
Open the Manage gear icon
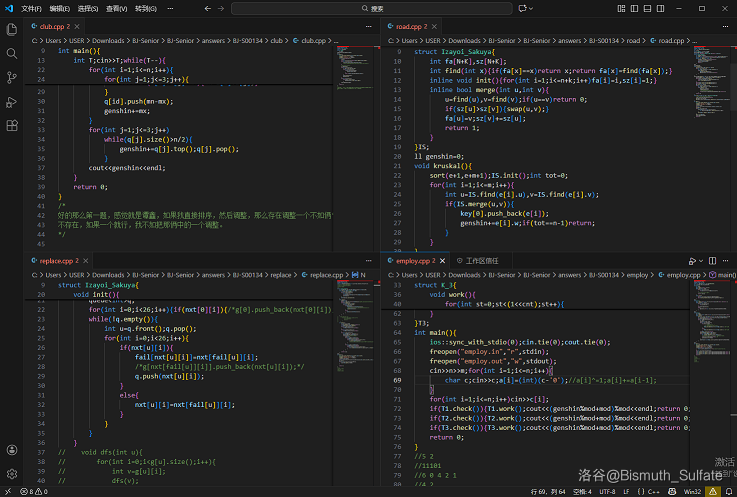(12, 473)
